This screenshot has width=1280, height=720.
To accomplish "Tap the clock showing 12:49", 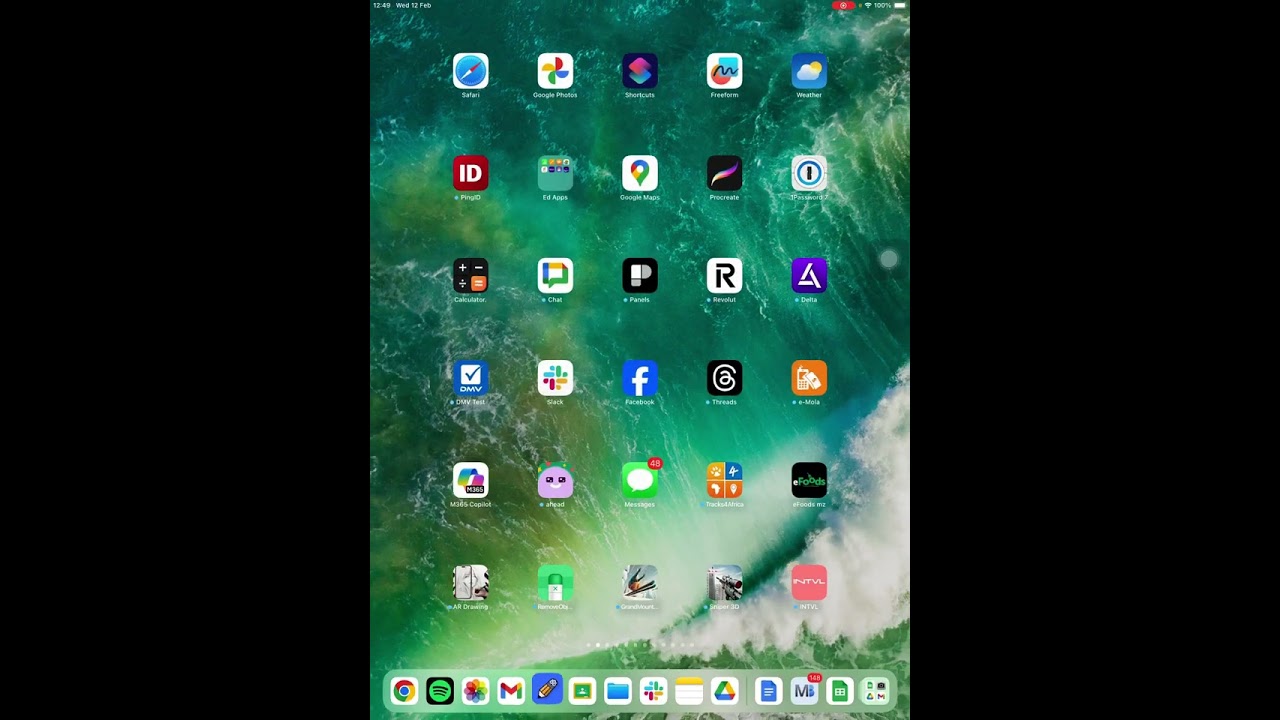I will (381, 5).
